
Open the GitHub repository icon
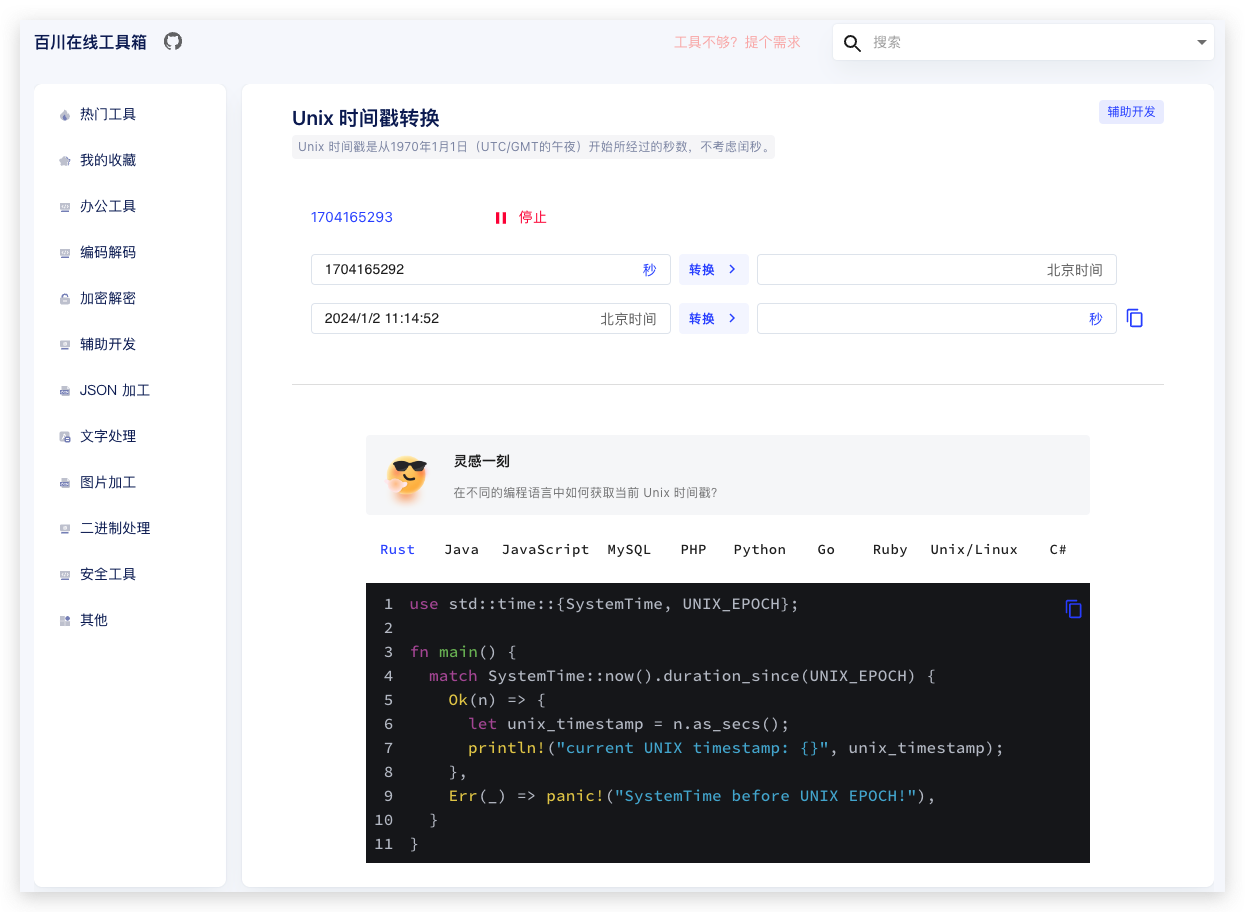click(173, 41)
